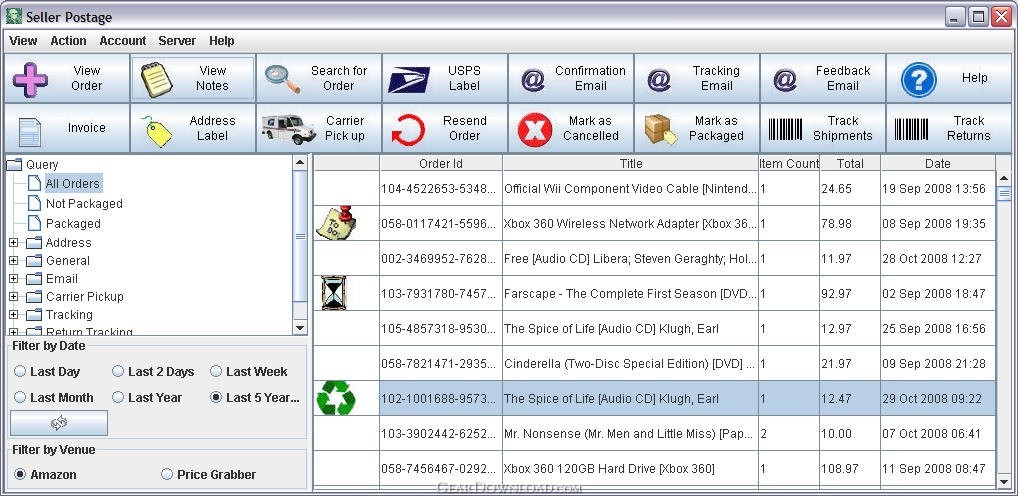This screenshot has height=496, width=1018.
Task: Expand the Email folder
Action: [14, 279]
